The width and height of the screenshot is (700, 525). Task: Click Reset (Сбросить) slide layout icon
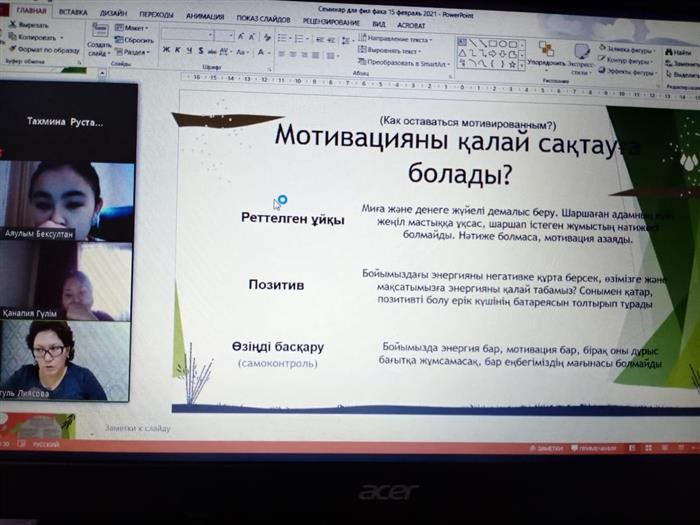(x=135, y=40)
